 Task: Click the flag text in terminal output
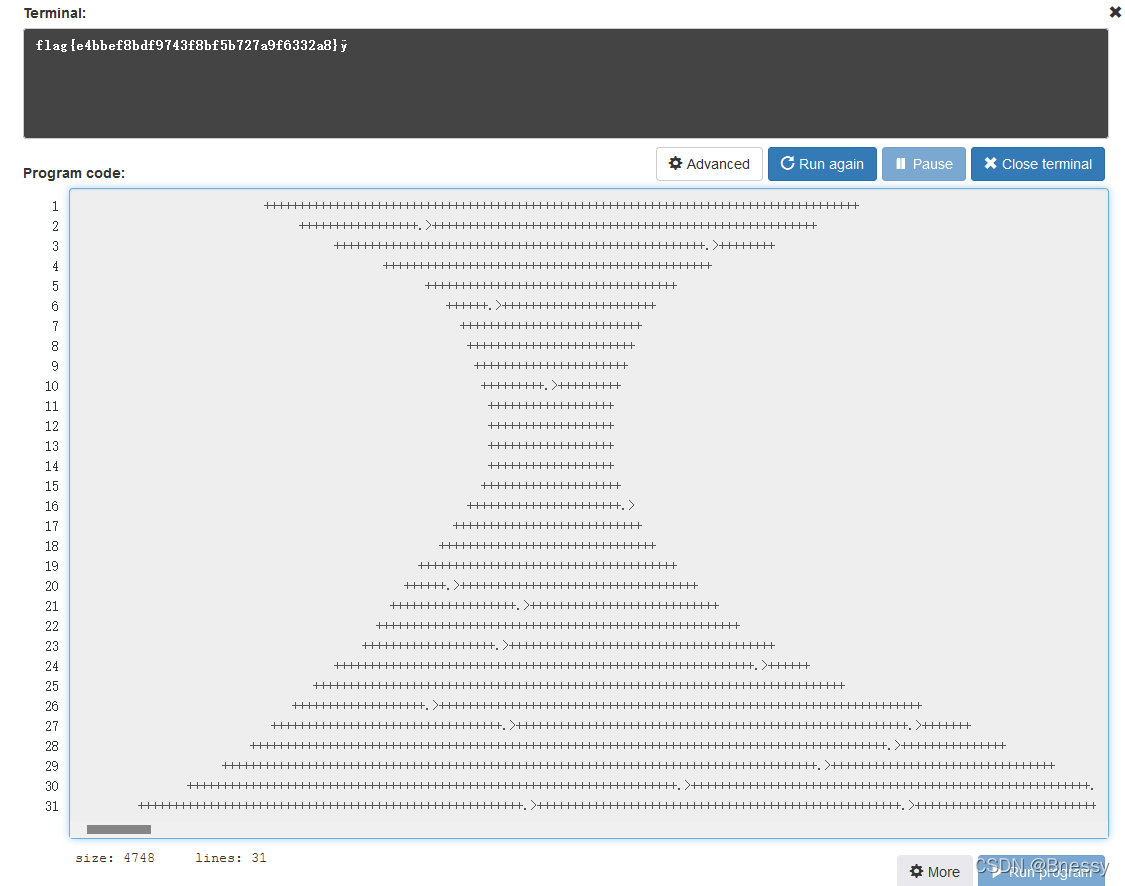coord(192,45)
